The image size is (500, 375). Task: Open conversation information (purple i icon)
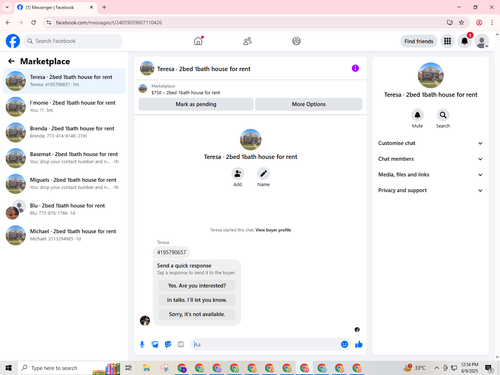355,68
